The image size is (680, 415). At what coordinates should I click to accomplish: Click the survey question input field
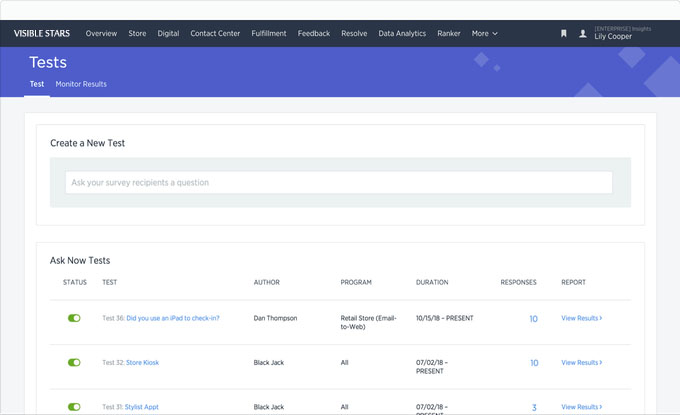339,182
